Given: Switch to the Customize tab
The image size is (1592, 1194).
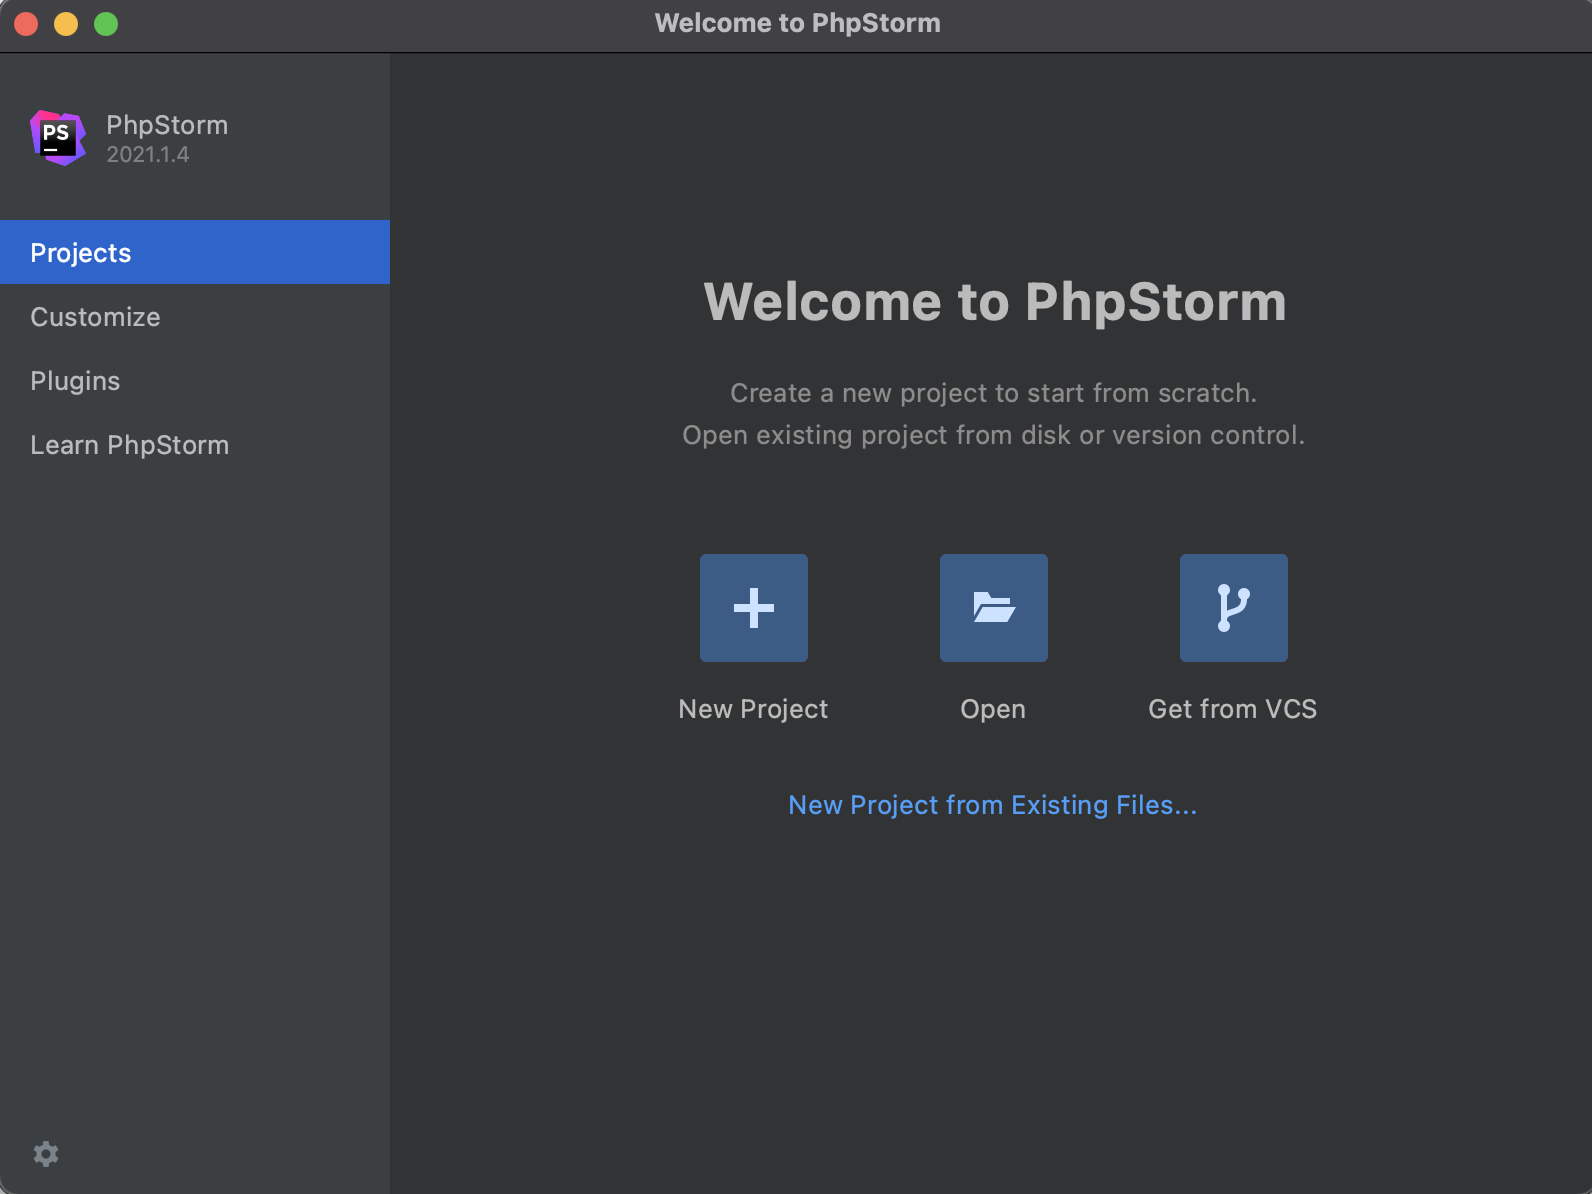Looking at the screenshot, I should click(195, 316).
